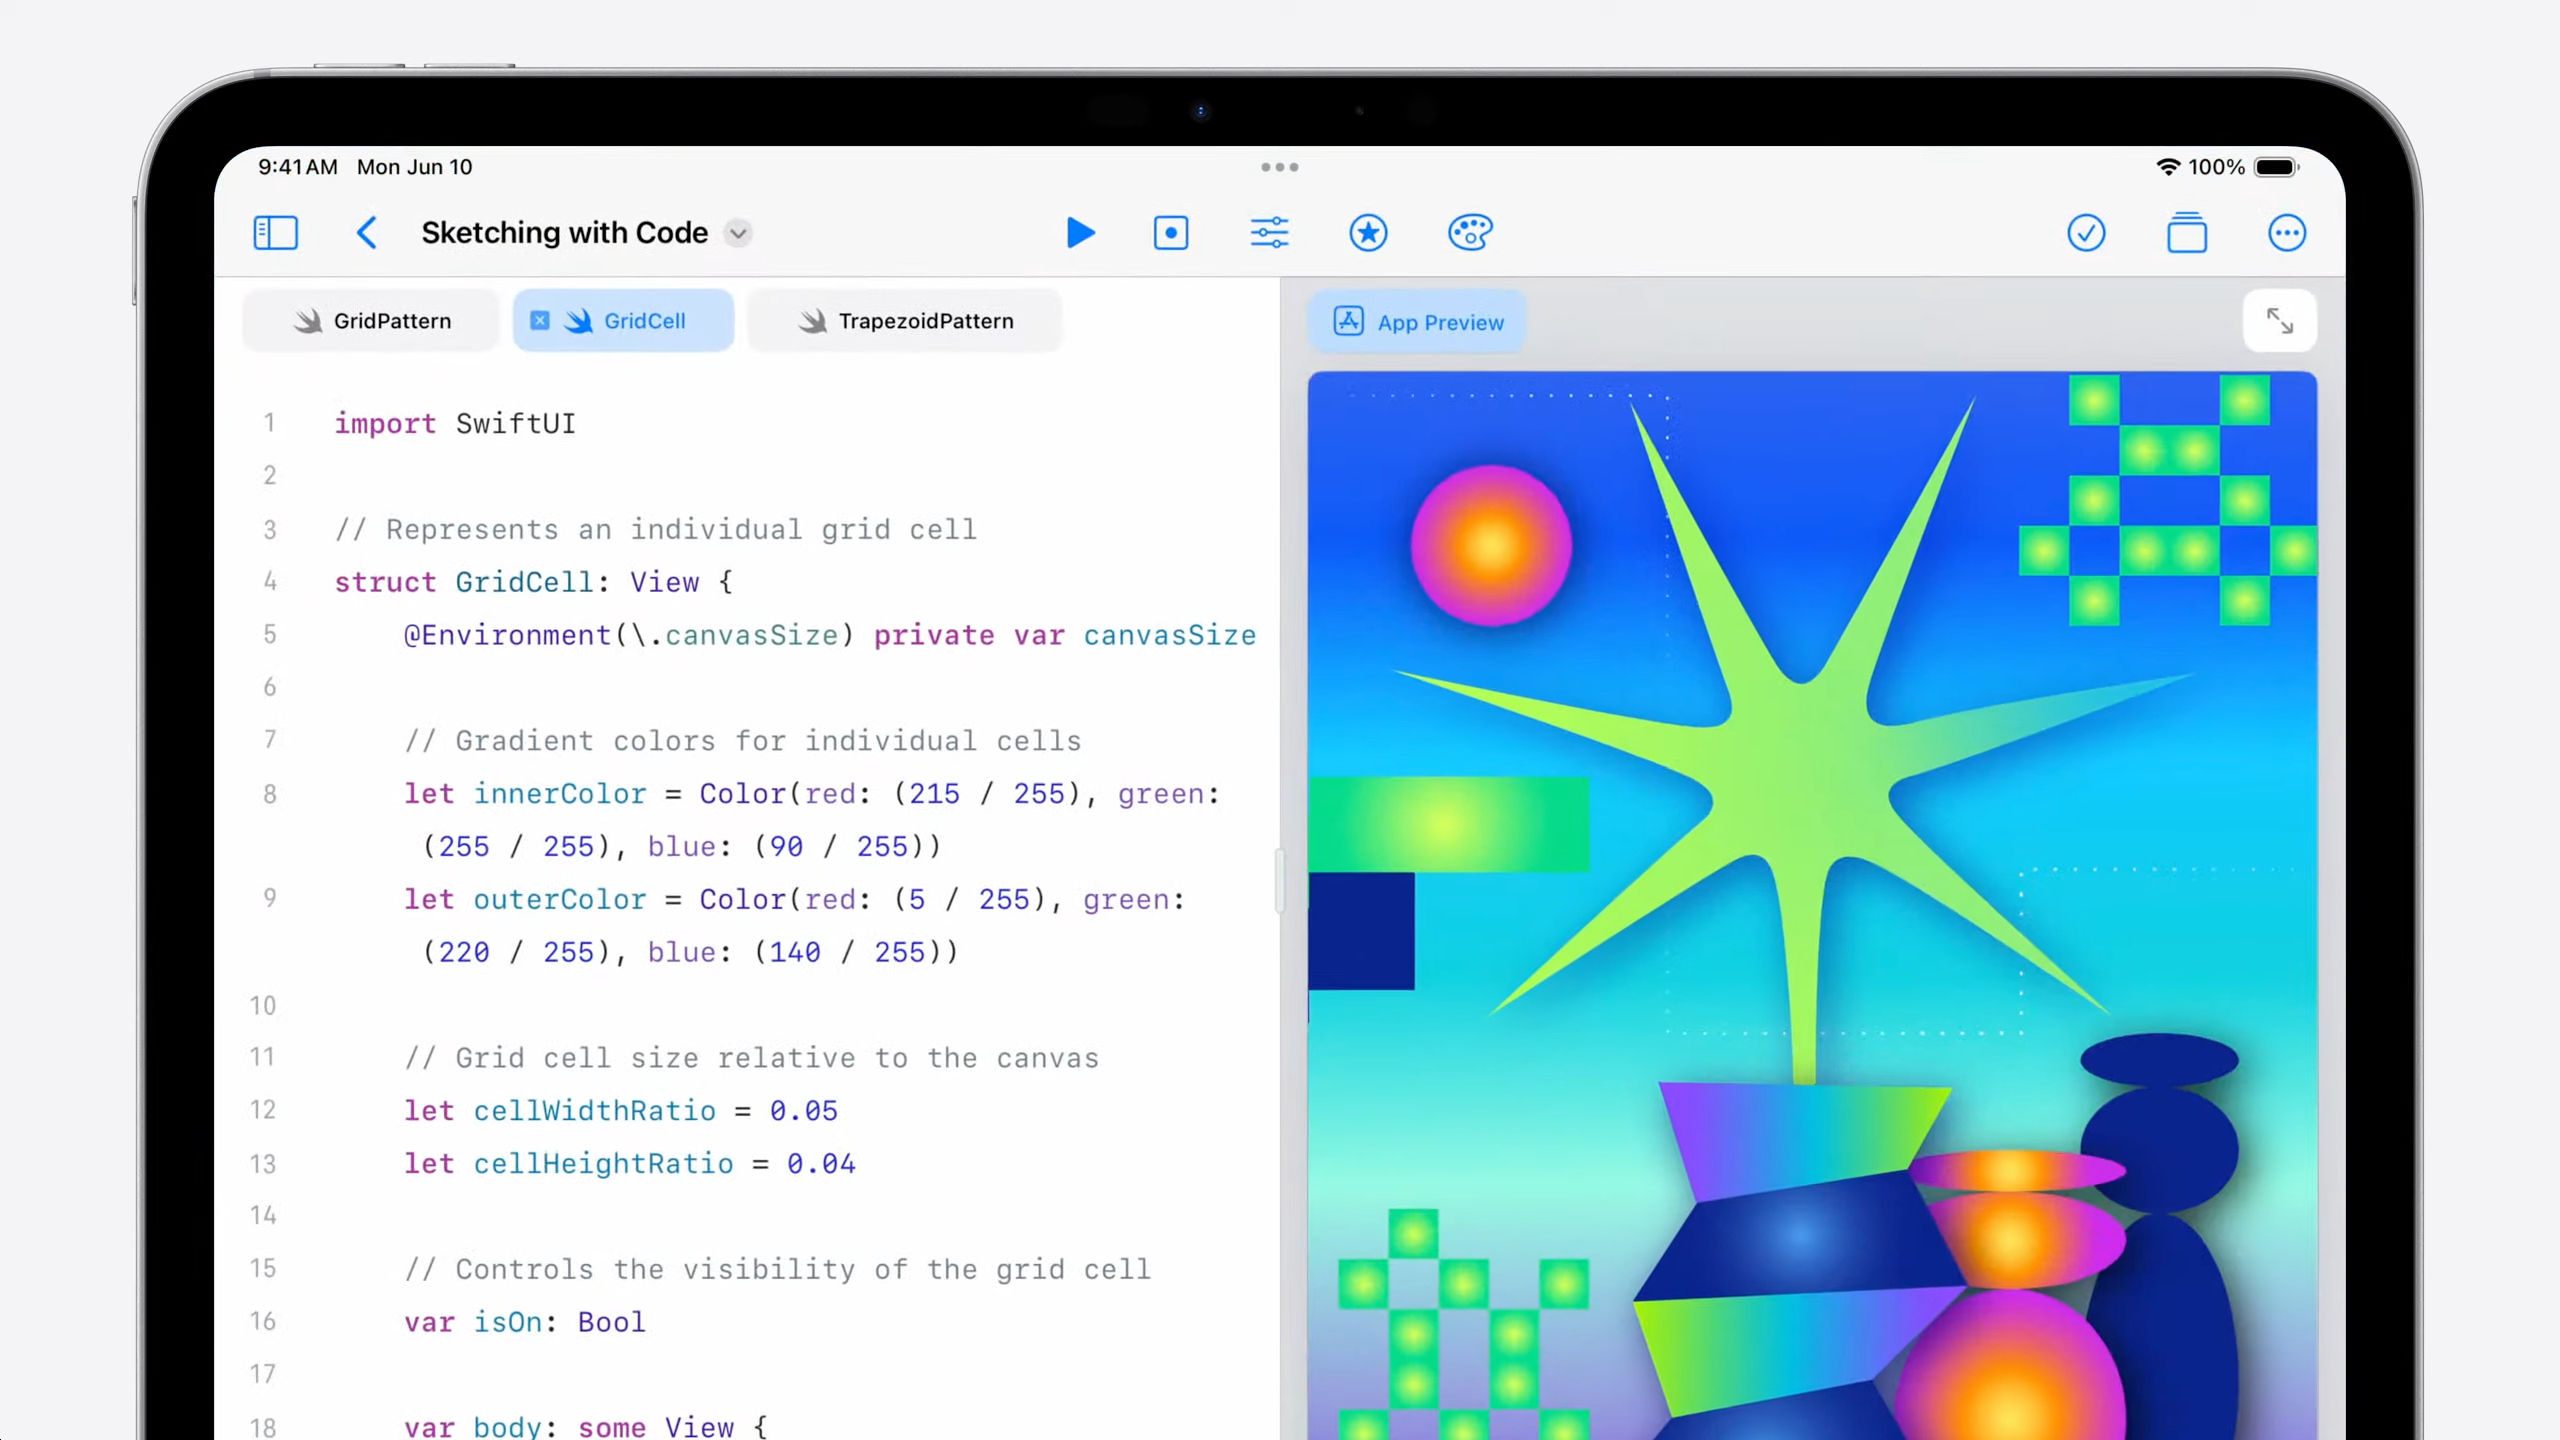Expand the Sketching with Code title dropdown
The width and height of the screenshot is (2560, 1440).
pyautogui.click(x=738, y=233)
